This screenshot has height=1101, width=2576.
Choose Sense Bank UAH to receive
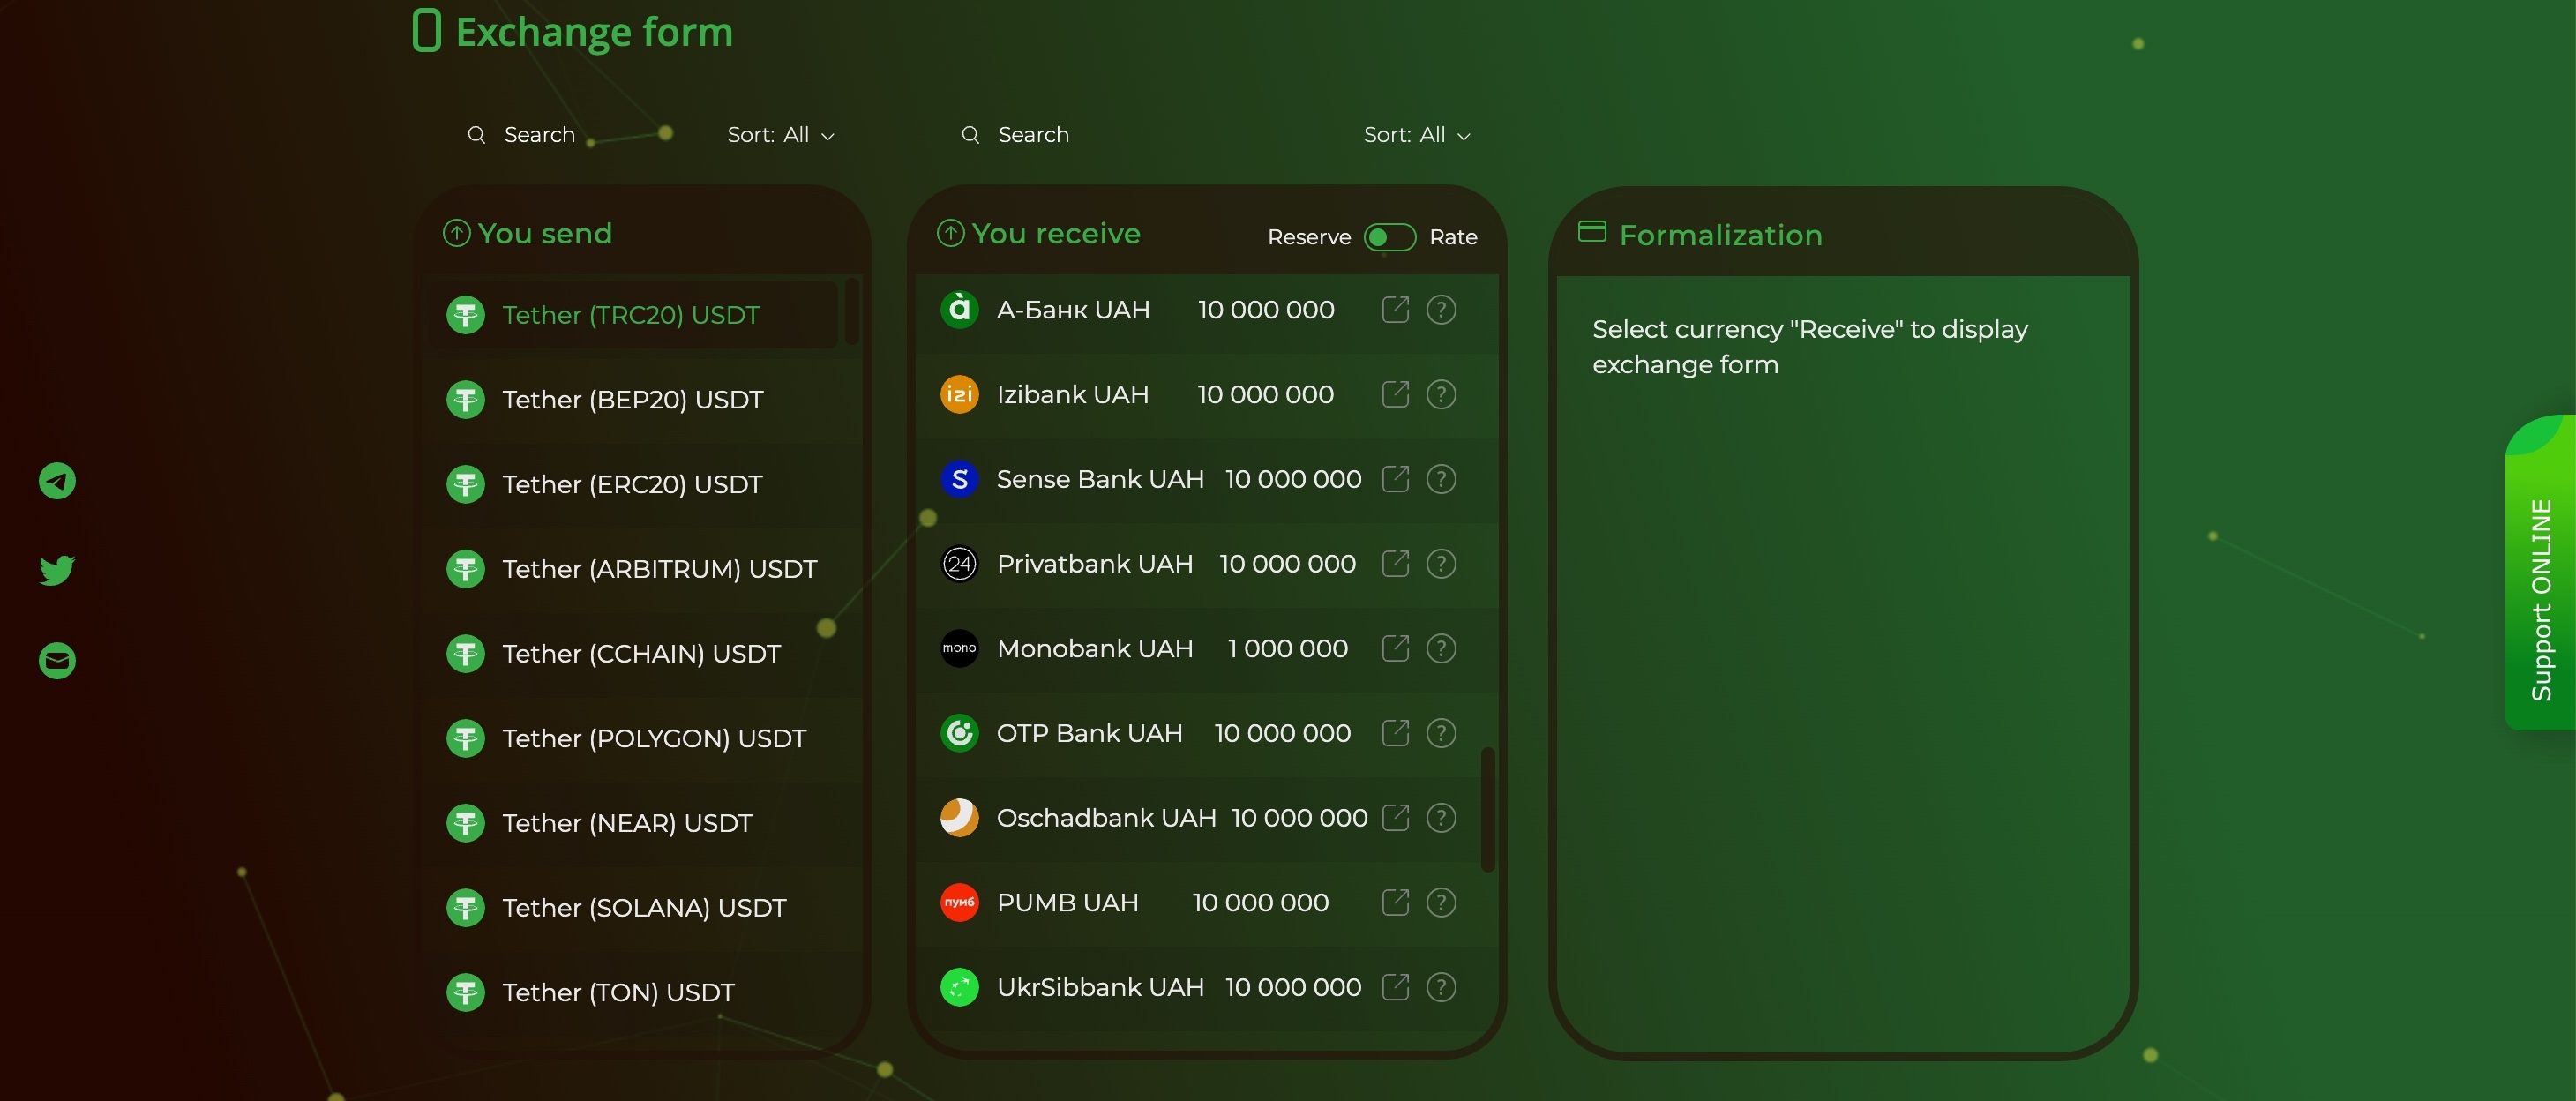point(1100,480)
